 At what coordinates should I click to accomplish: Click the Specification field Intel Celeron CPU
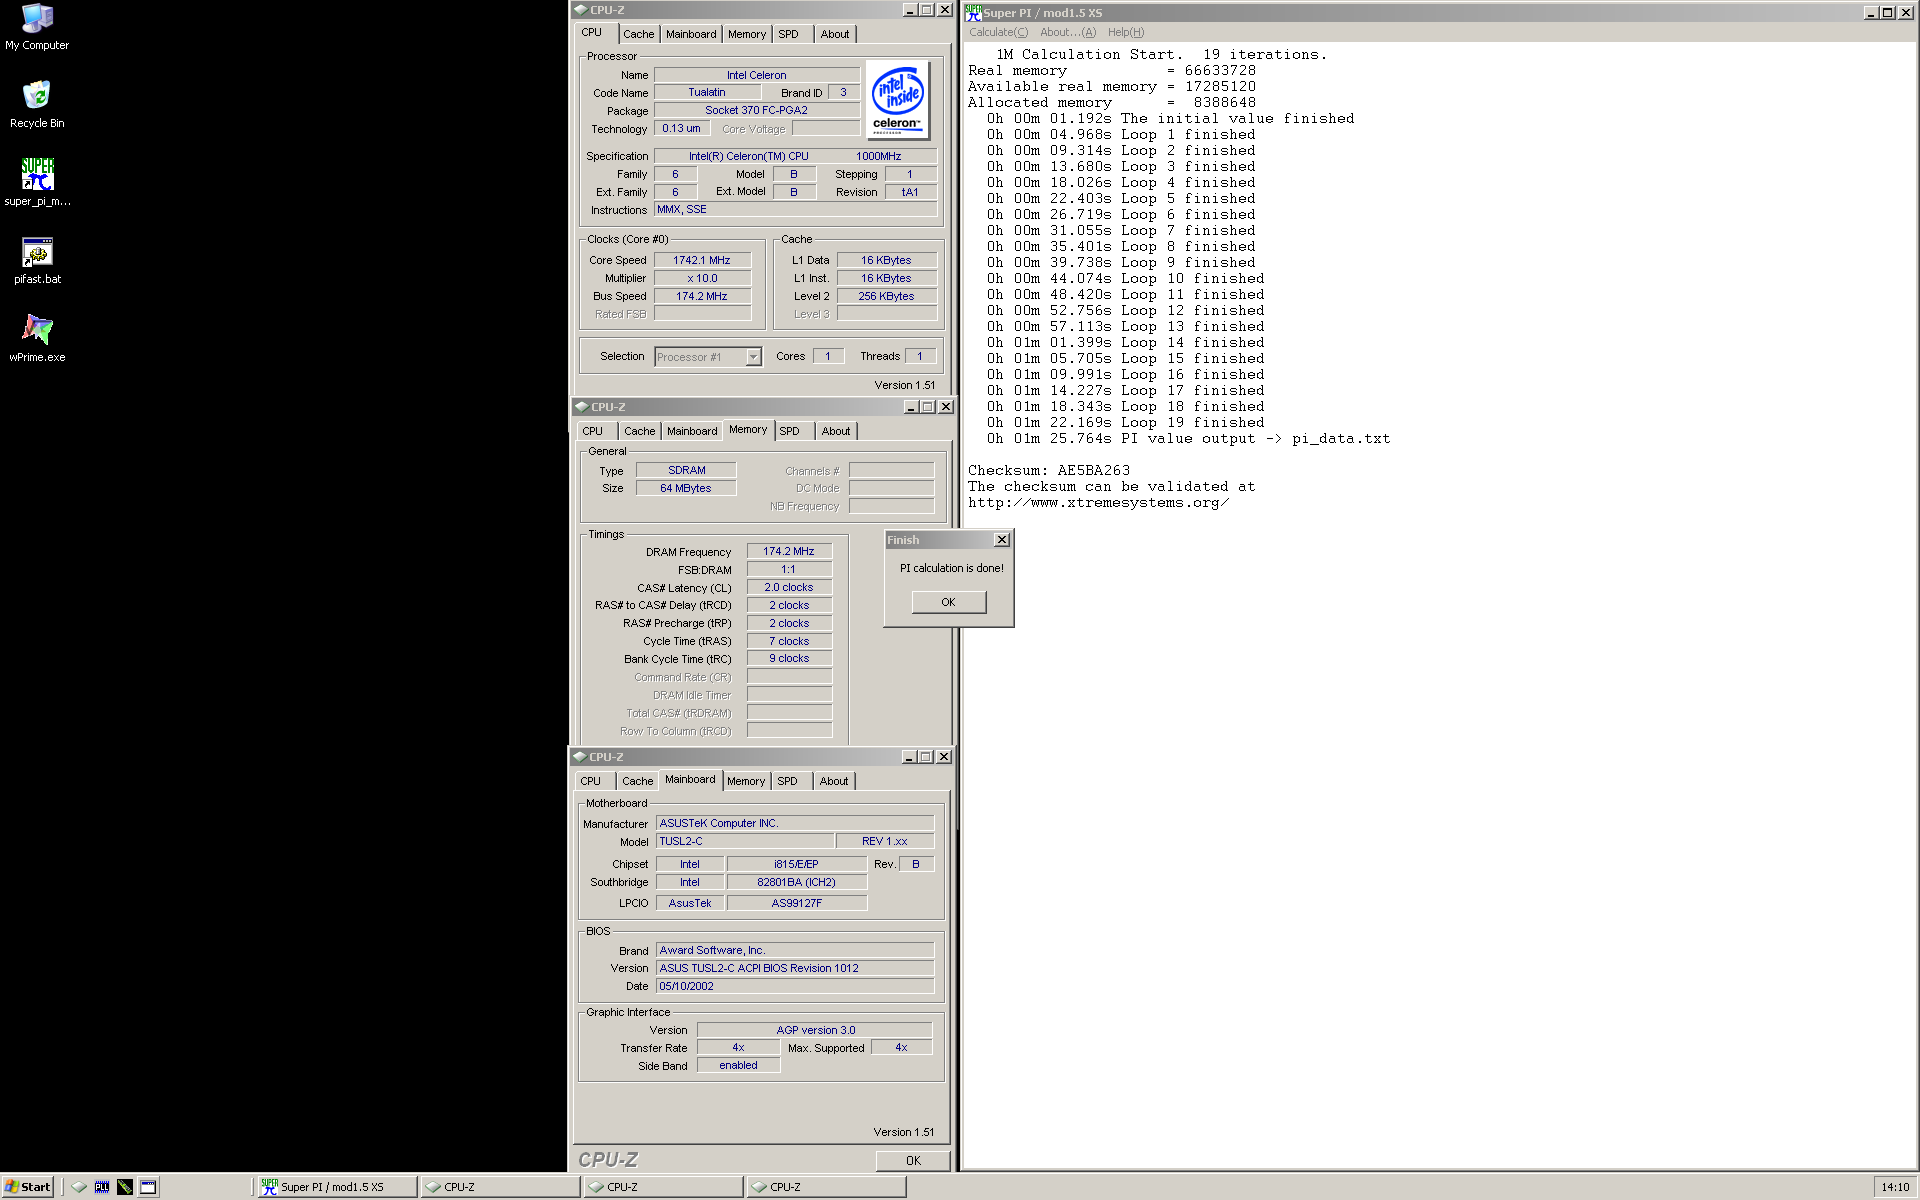(795, 156)
